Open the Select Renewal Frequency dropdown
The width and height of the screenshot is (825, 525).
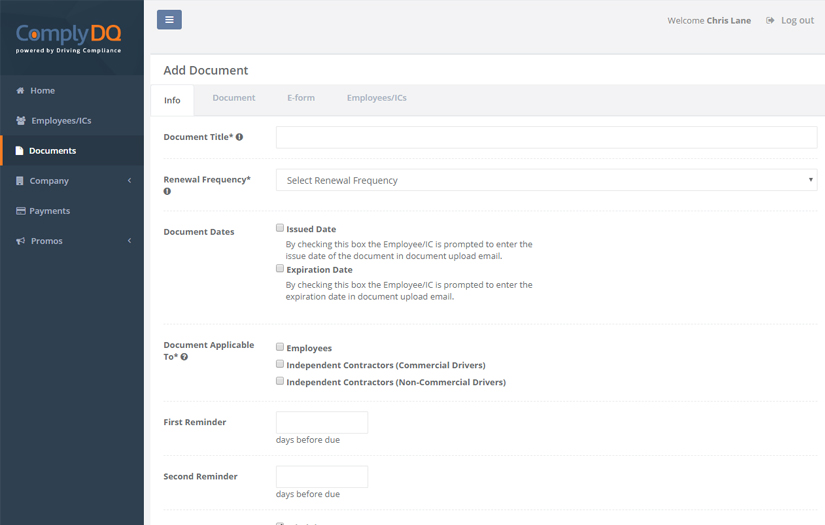point(546,180)
